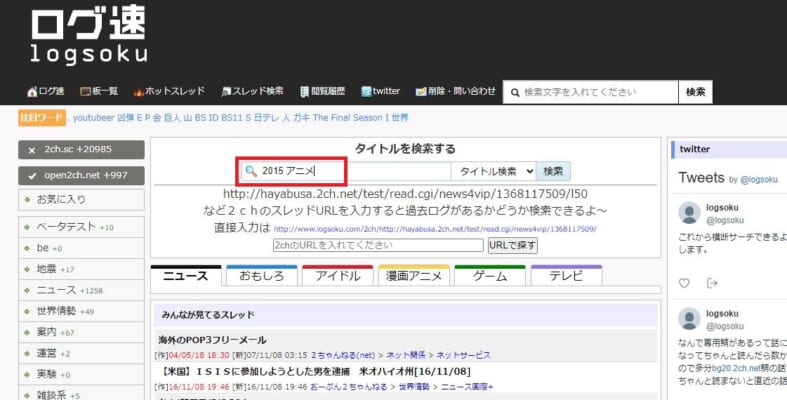Click the The Final Season trending word
The width and height of the screenshot is (787, 400).
pos(347,118)
